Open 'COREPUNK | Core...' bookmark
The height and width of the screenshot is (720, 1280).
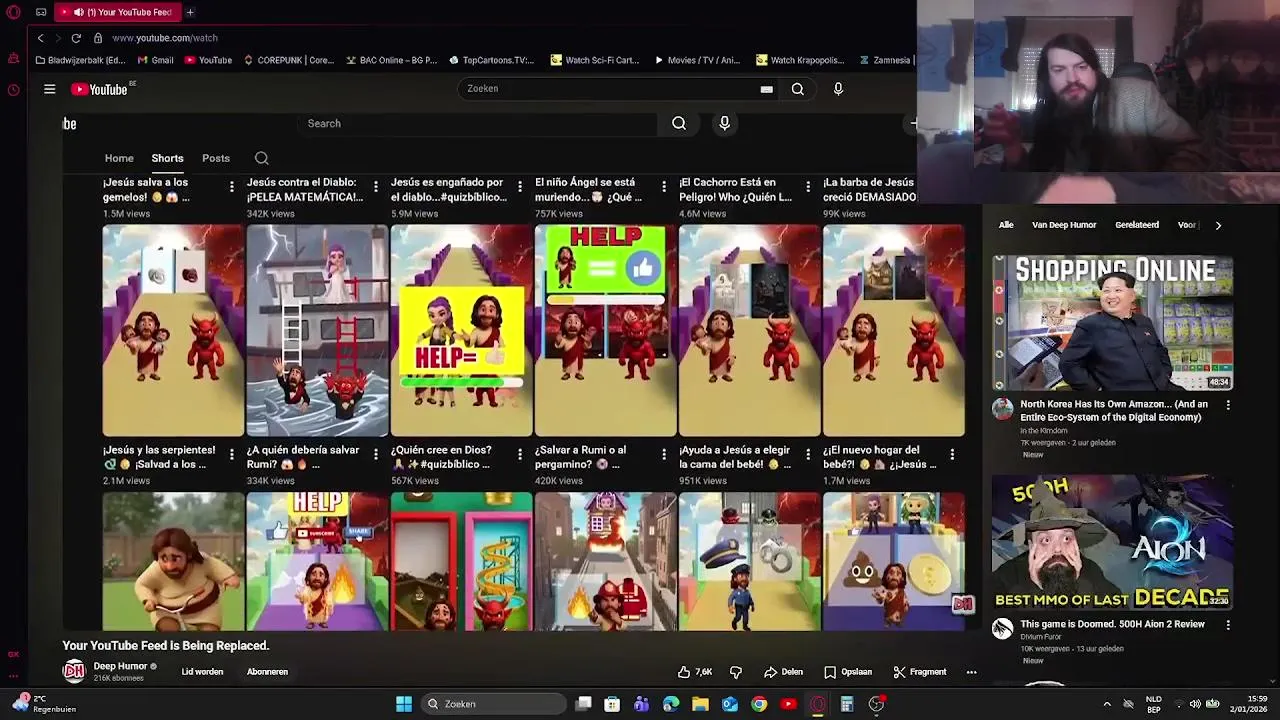(x=288, y=60)
